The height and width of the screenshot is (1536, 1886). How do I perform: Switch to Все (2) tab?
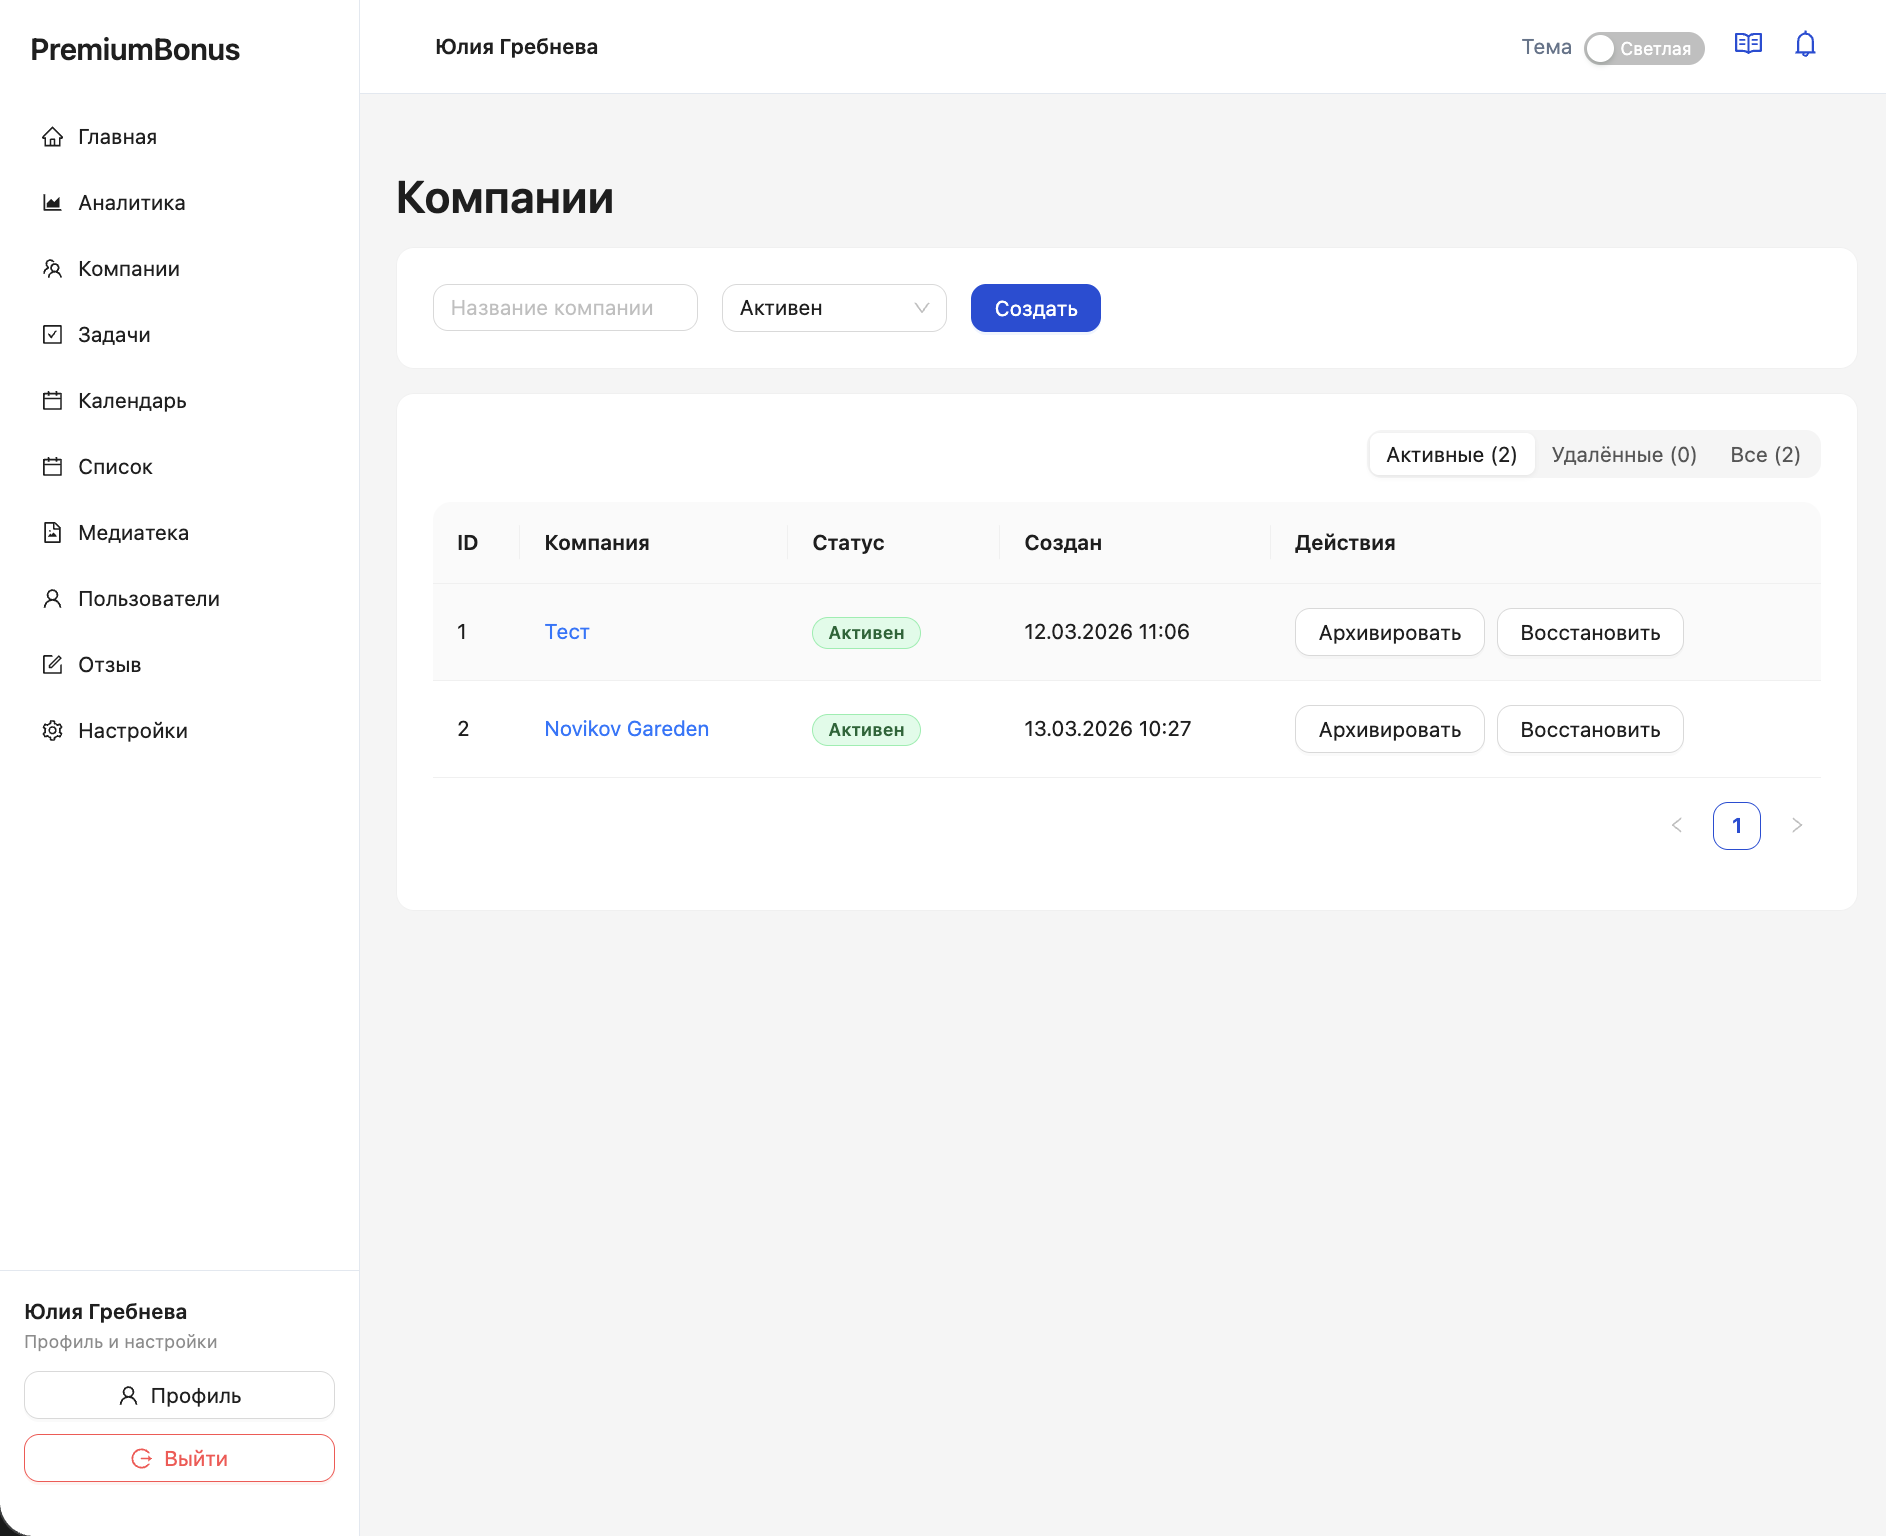[x=1764, y=455]
